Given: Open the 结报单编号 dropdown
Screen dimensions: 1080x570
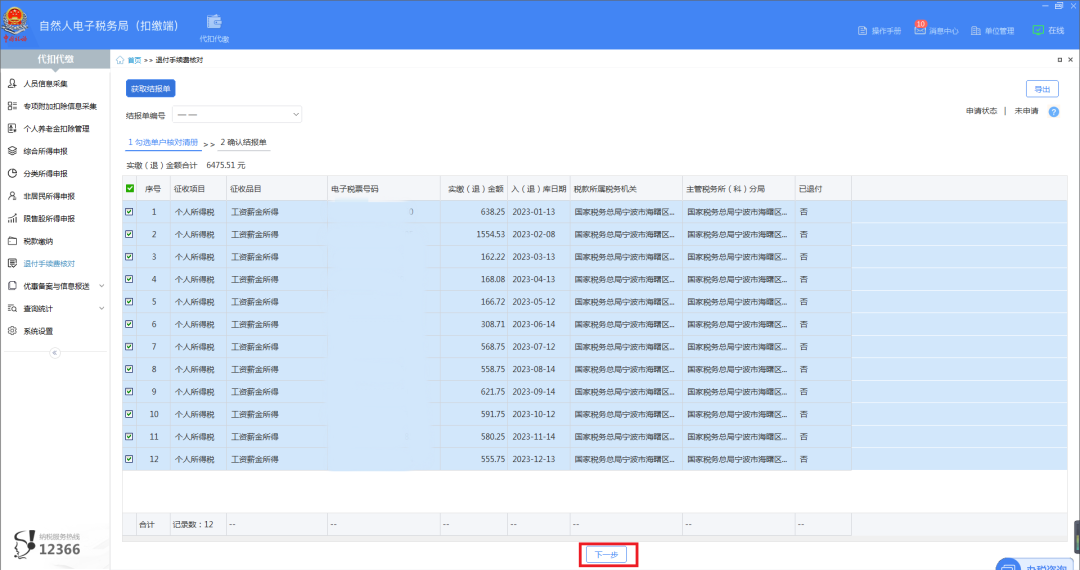Looking at the screenshot, I should pyautogui.click(x=237, y=114).
